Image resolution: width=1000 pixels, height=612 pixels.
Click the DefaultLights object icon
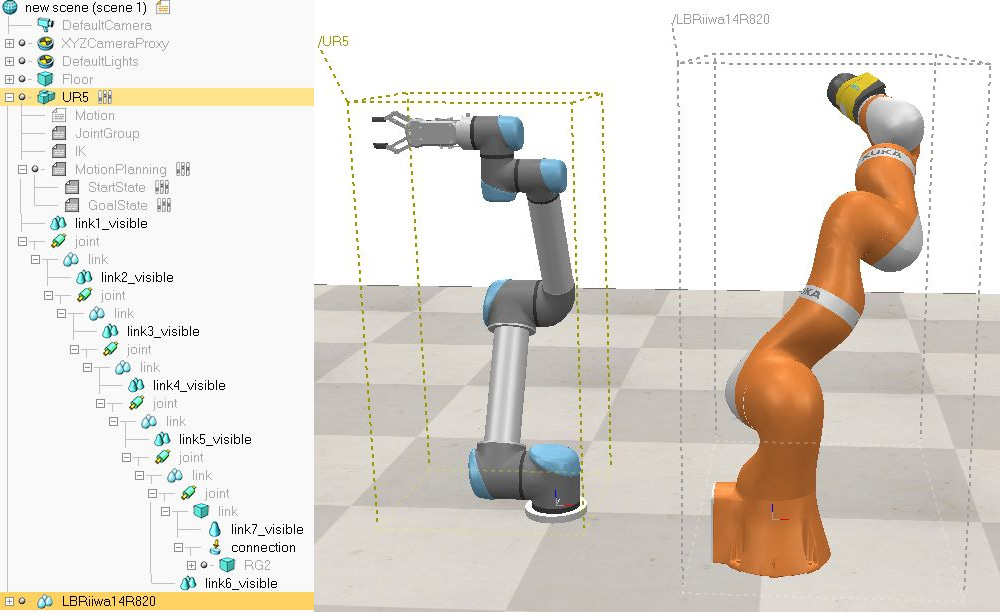pyautogui.click(x=45, y=61)
